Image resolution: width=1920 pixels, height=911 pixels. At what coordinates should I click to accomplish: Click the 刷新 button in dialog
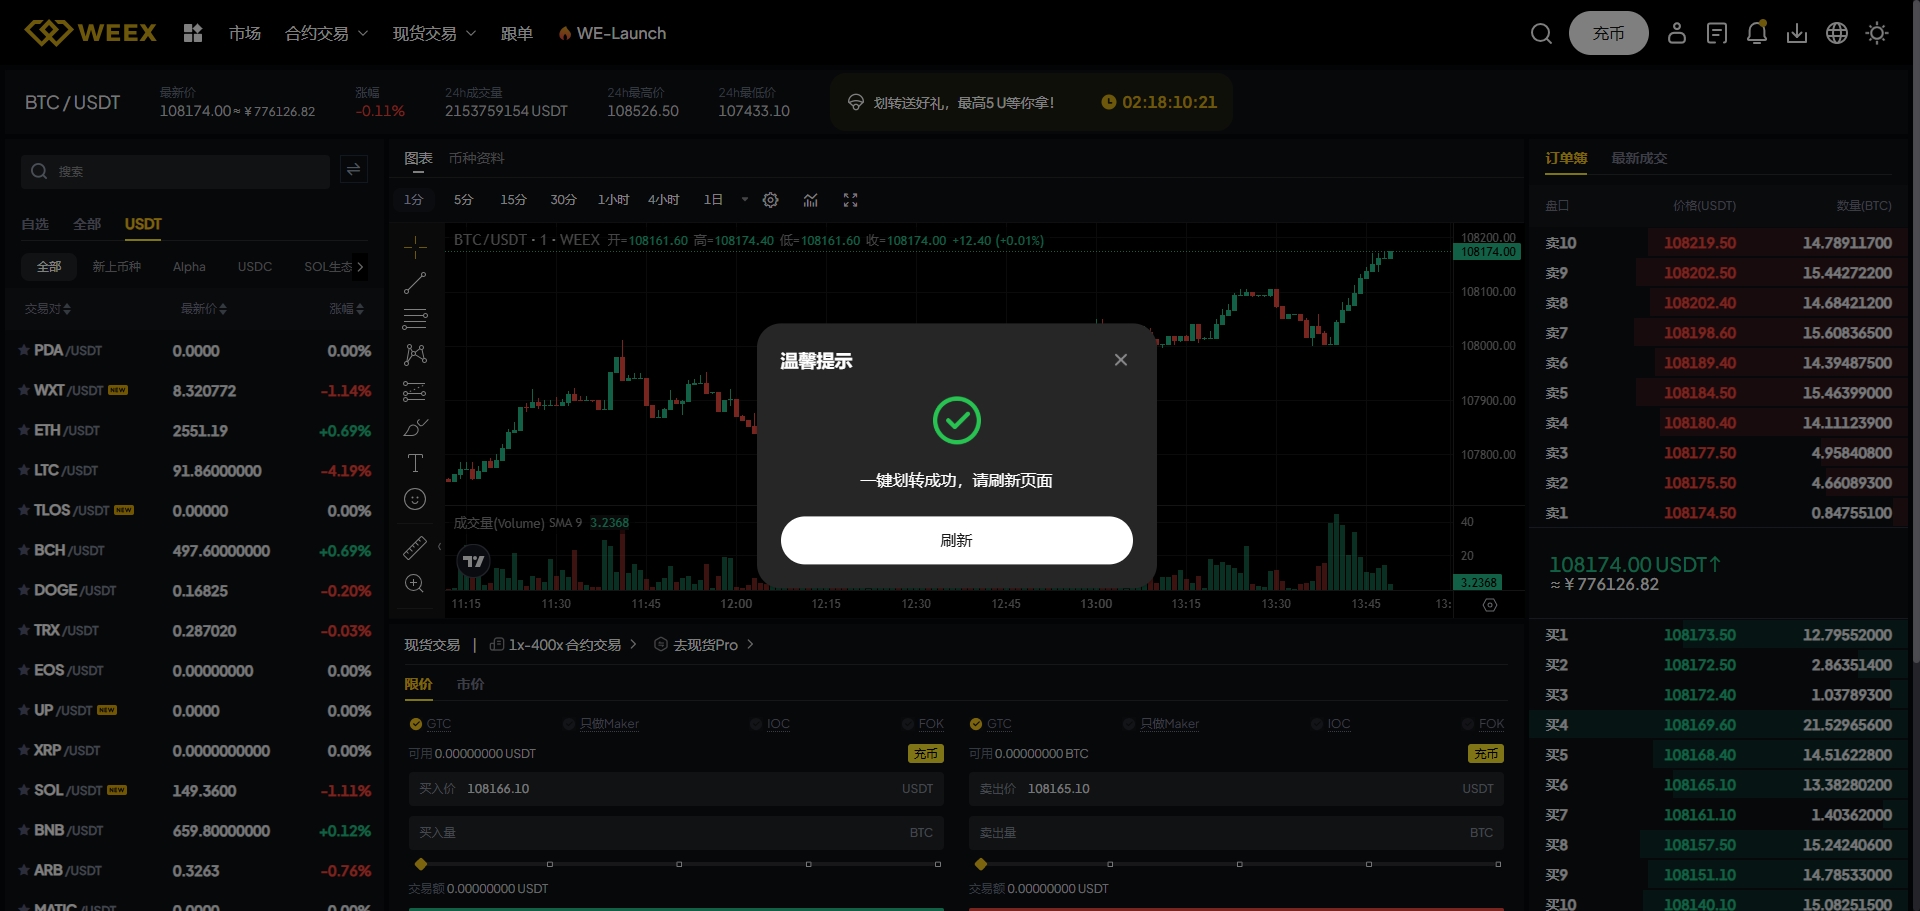(956, 540)
